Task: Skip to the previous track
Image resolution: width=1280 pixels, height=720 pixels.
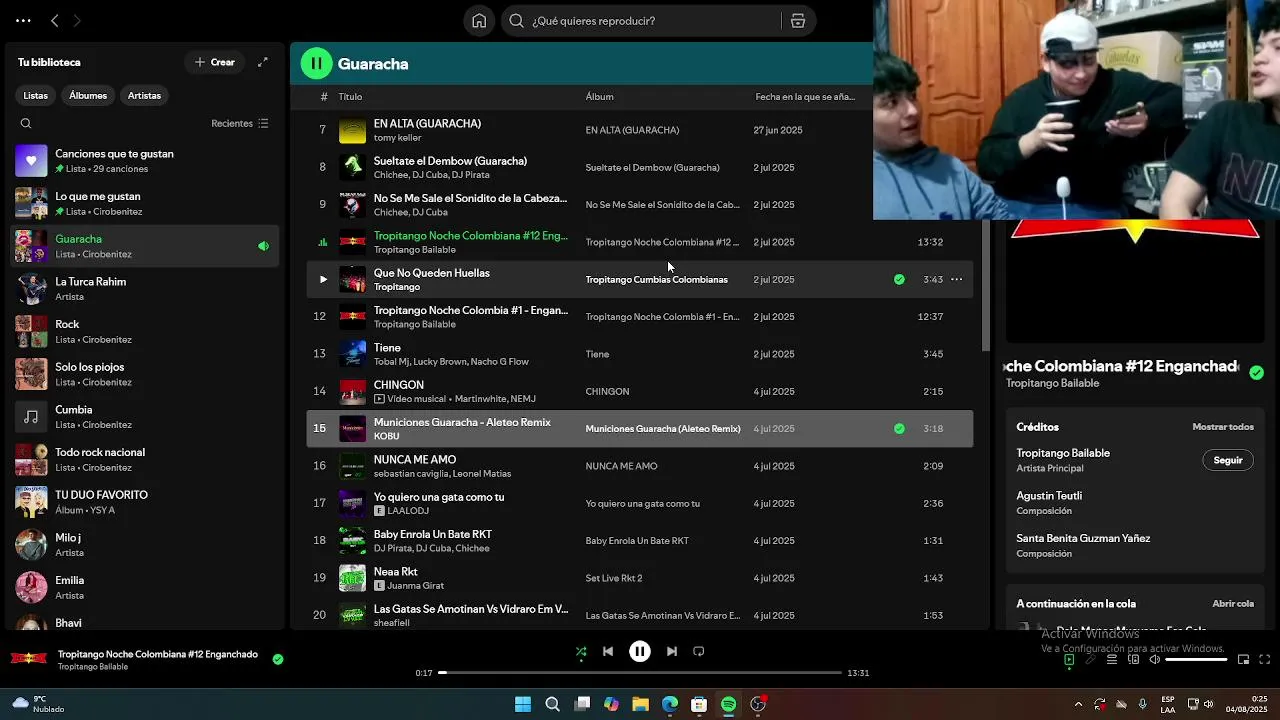Action: 607,652
